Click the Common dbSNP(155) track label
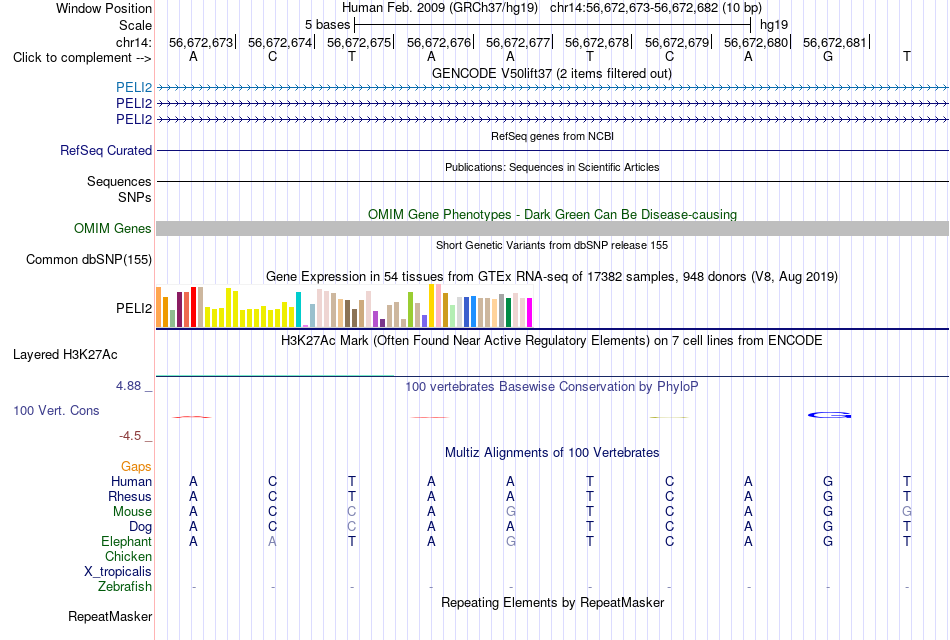This screenshot has height=640, width=950. tap(89, 259)
